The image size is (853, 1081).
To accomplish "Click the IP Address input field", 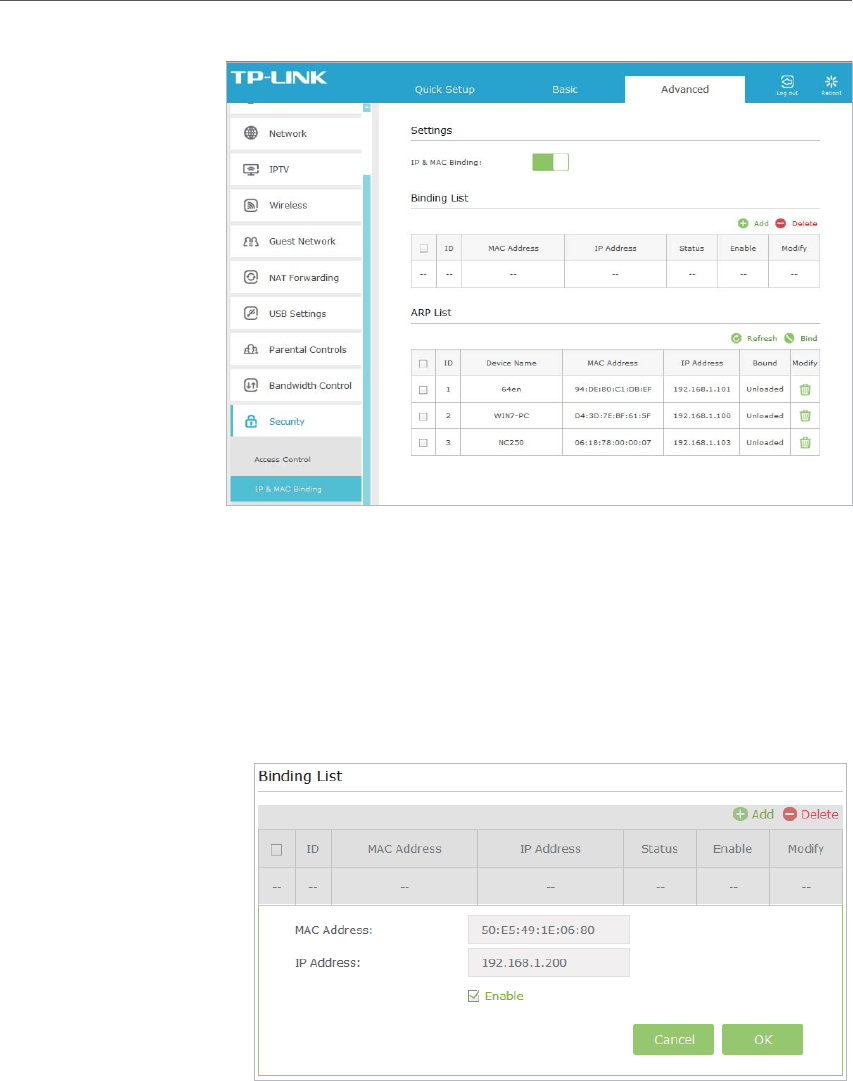I will click(548, 962).
